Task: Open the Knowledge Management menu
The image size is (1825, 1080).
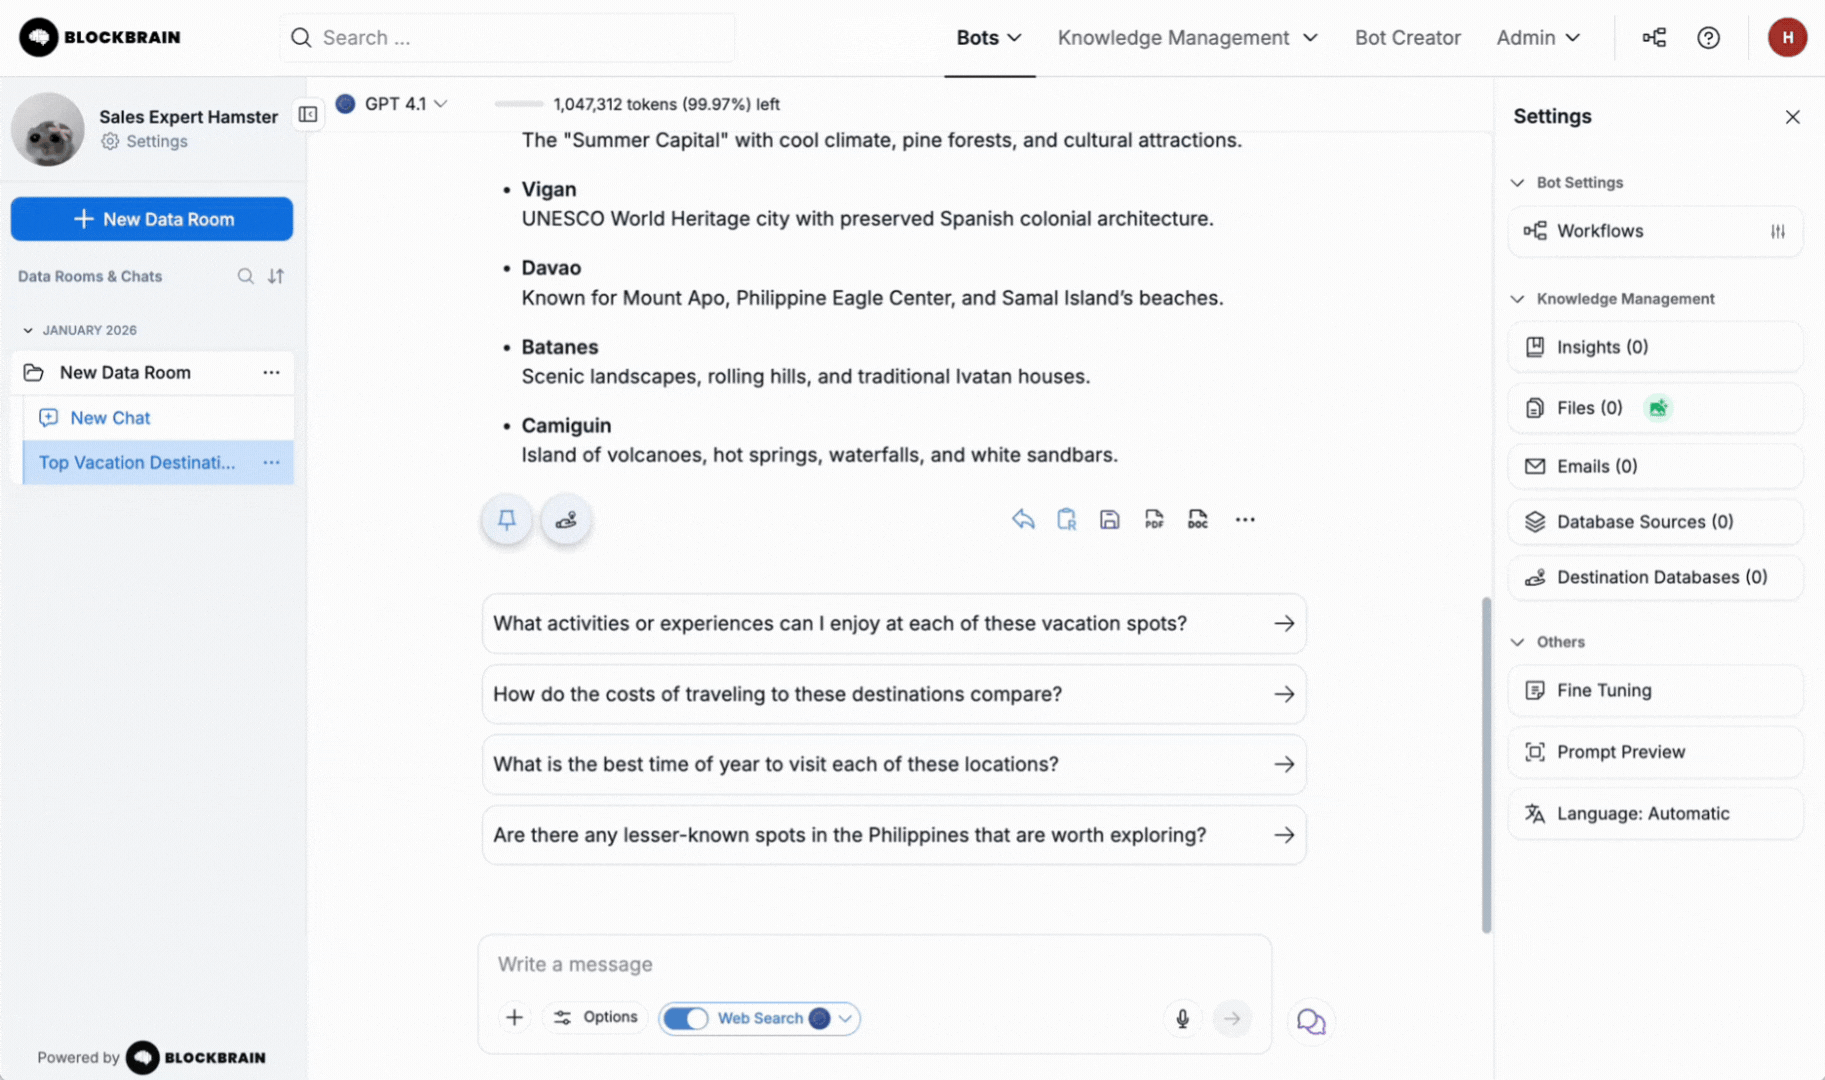Action: pos(1187,38)
